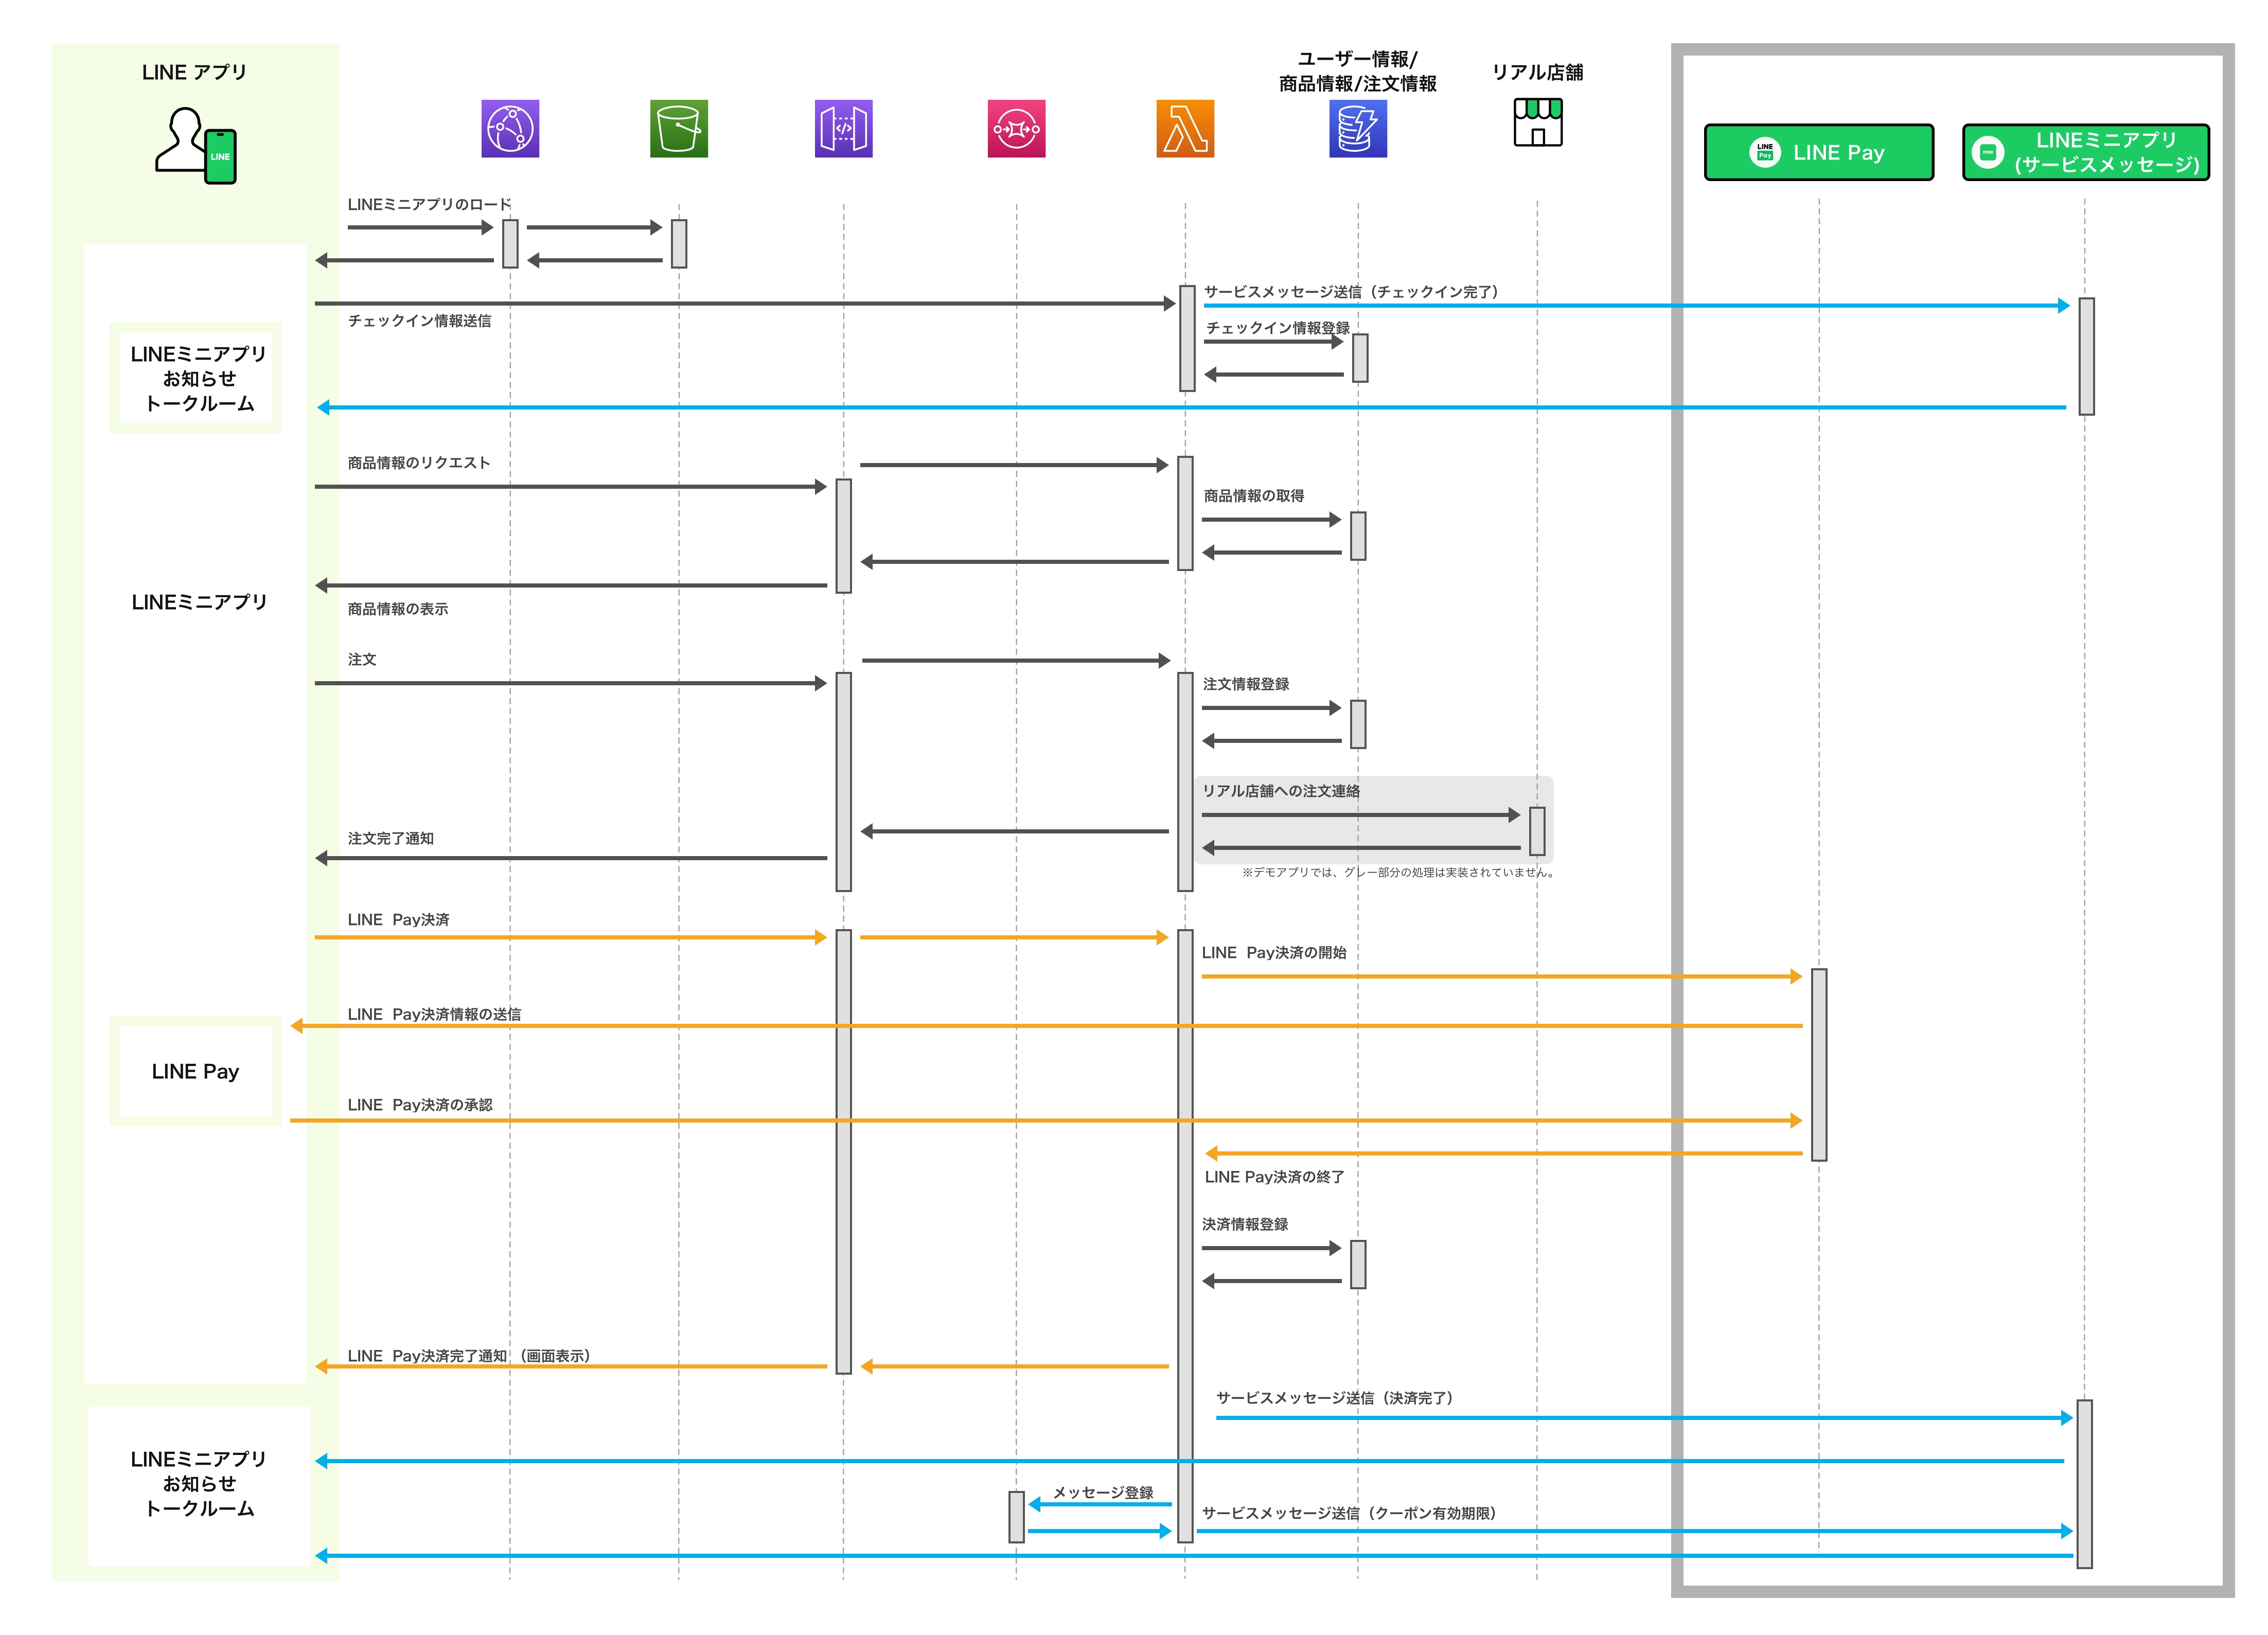Click the チェックイン情報送信 label
2268x1635 pixels.
click(x=419, y=321)
